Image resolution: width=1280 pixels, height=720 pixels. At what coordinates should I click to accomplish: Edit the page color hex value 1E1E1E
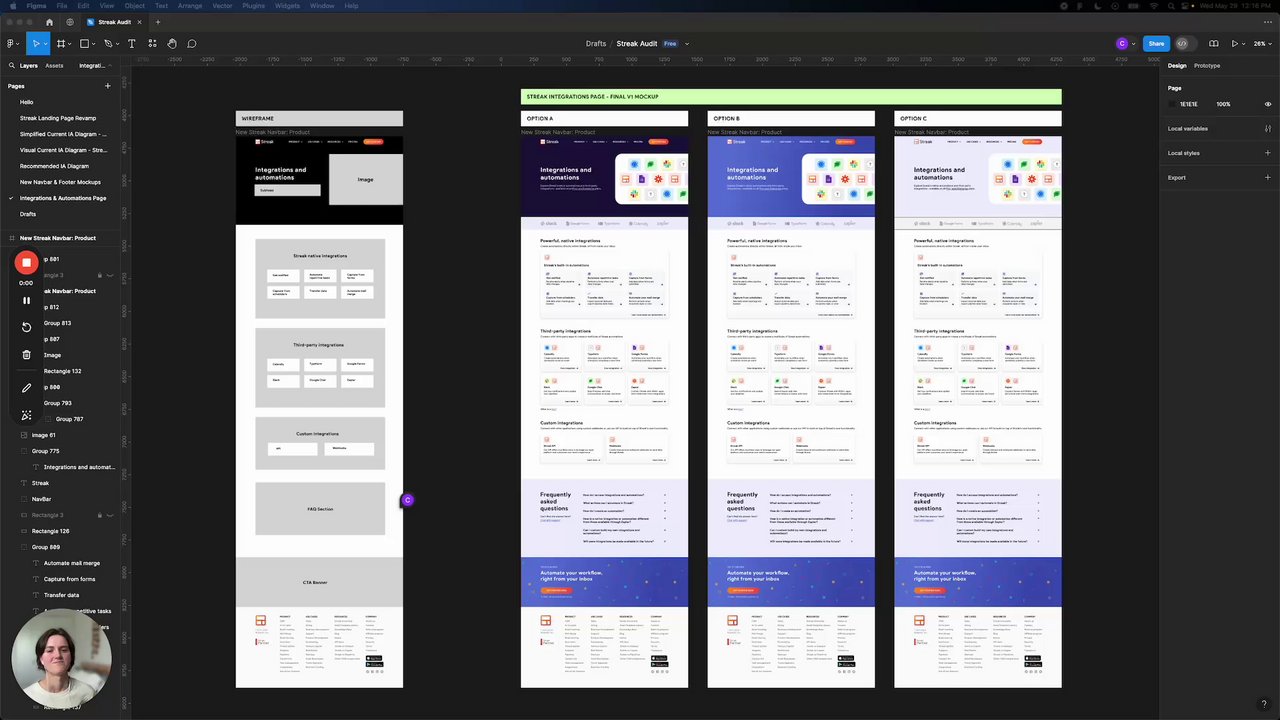[1189, 104]
